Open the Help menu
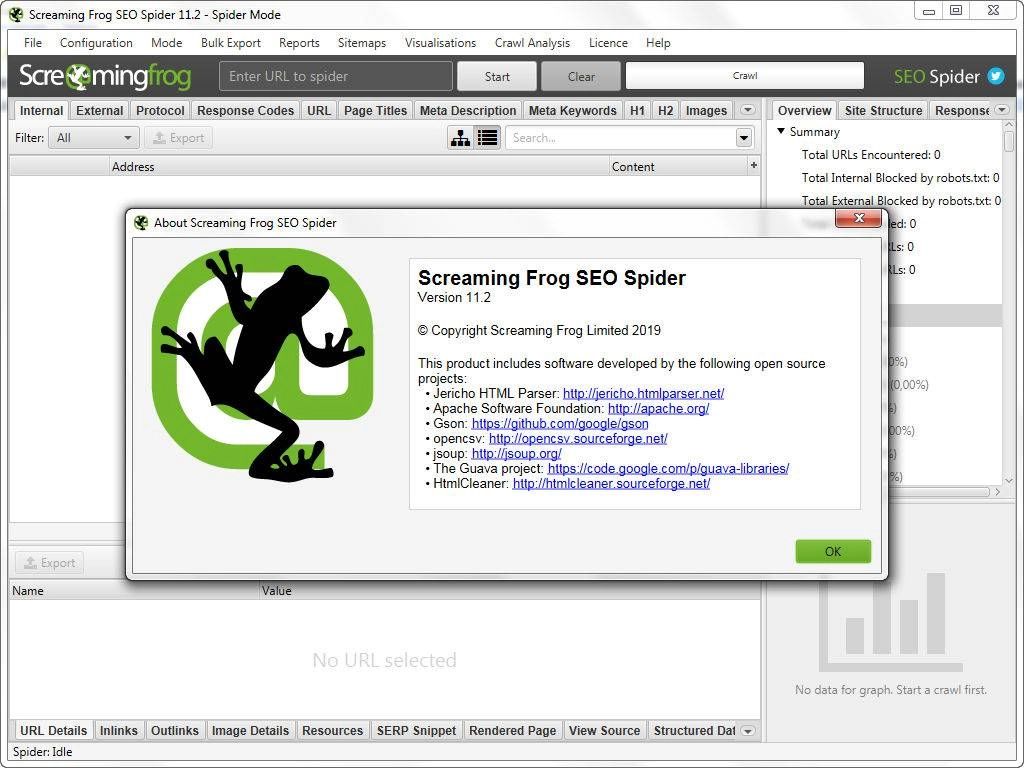Image resolution: width=1024 pixels, height=768 pixels. click(x=658, y=42)
